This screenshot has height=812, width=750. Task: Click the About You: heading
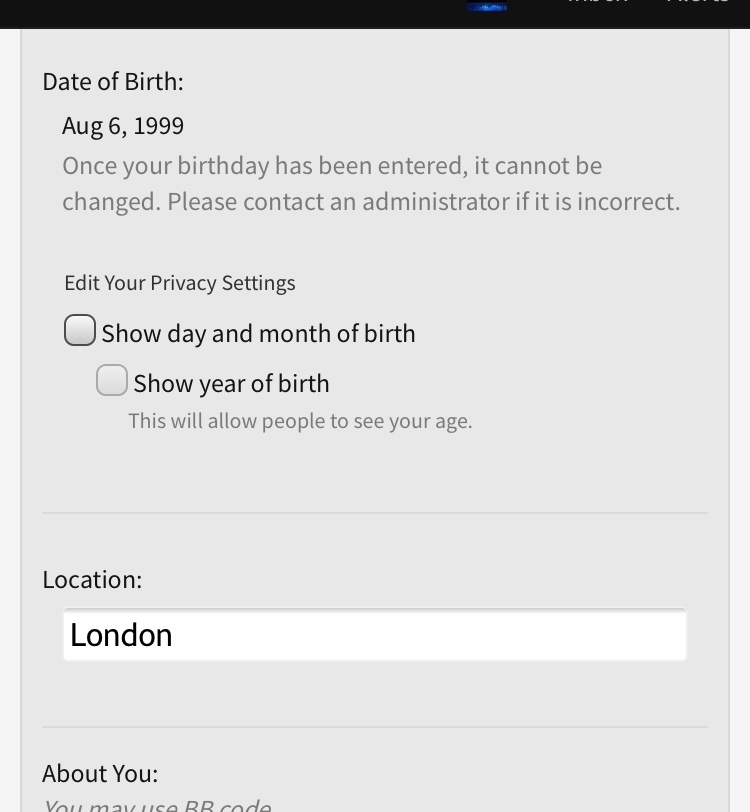tap(100, 774)
